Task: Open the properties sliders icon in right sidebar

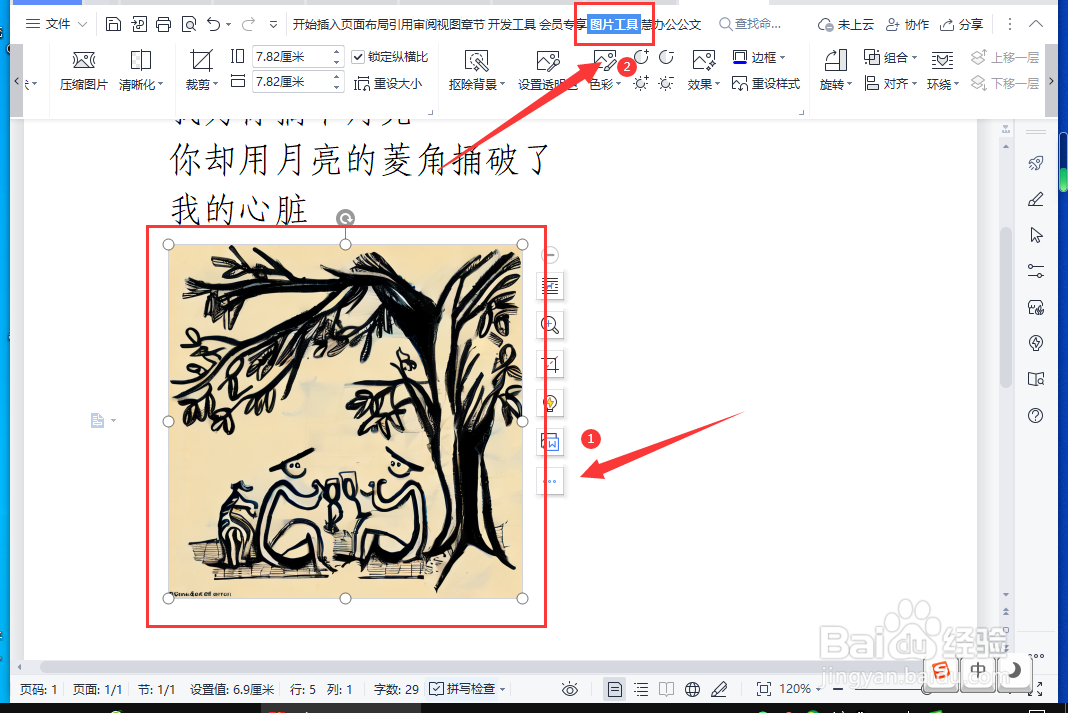Action: 1035,271
